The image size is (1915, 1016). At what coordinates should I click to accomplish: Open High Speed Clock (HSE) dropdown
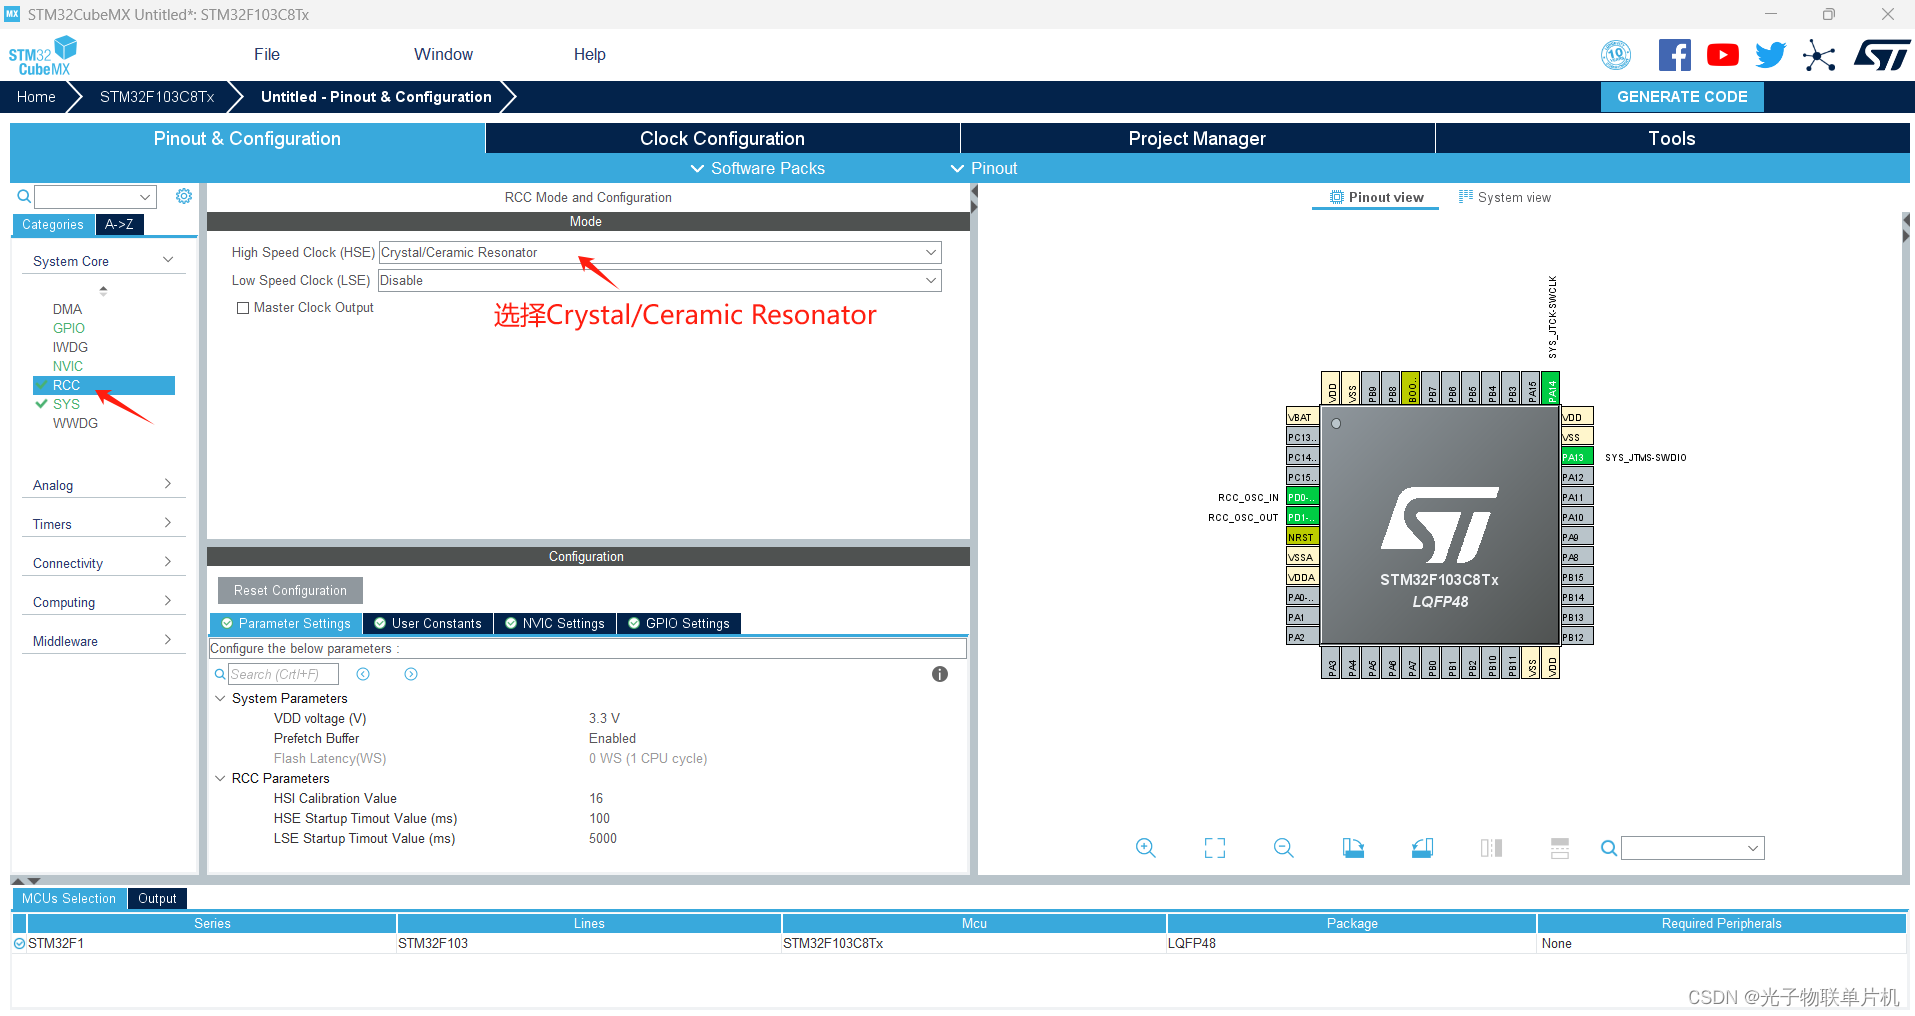[660, 253]
